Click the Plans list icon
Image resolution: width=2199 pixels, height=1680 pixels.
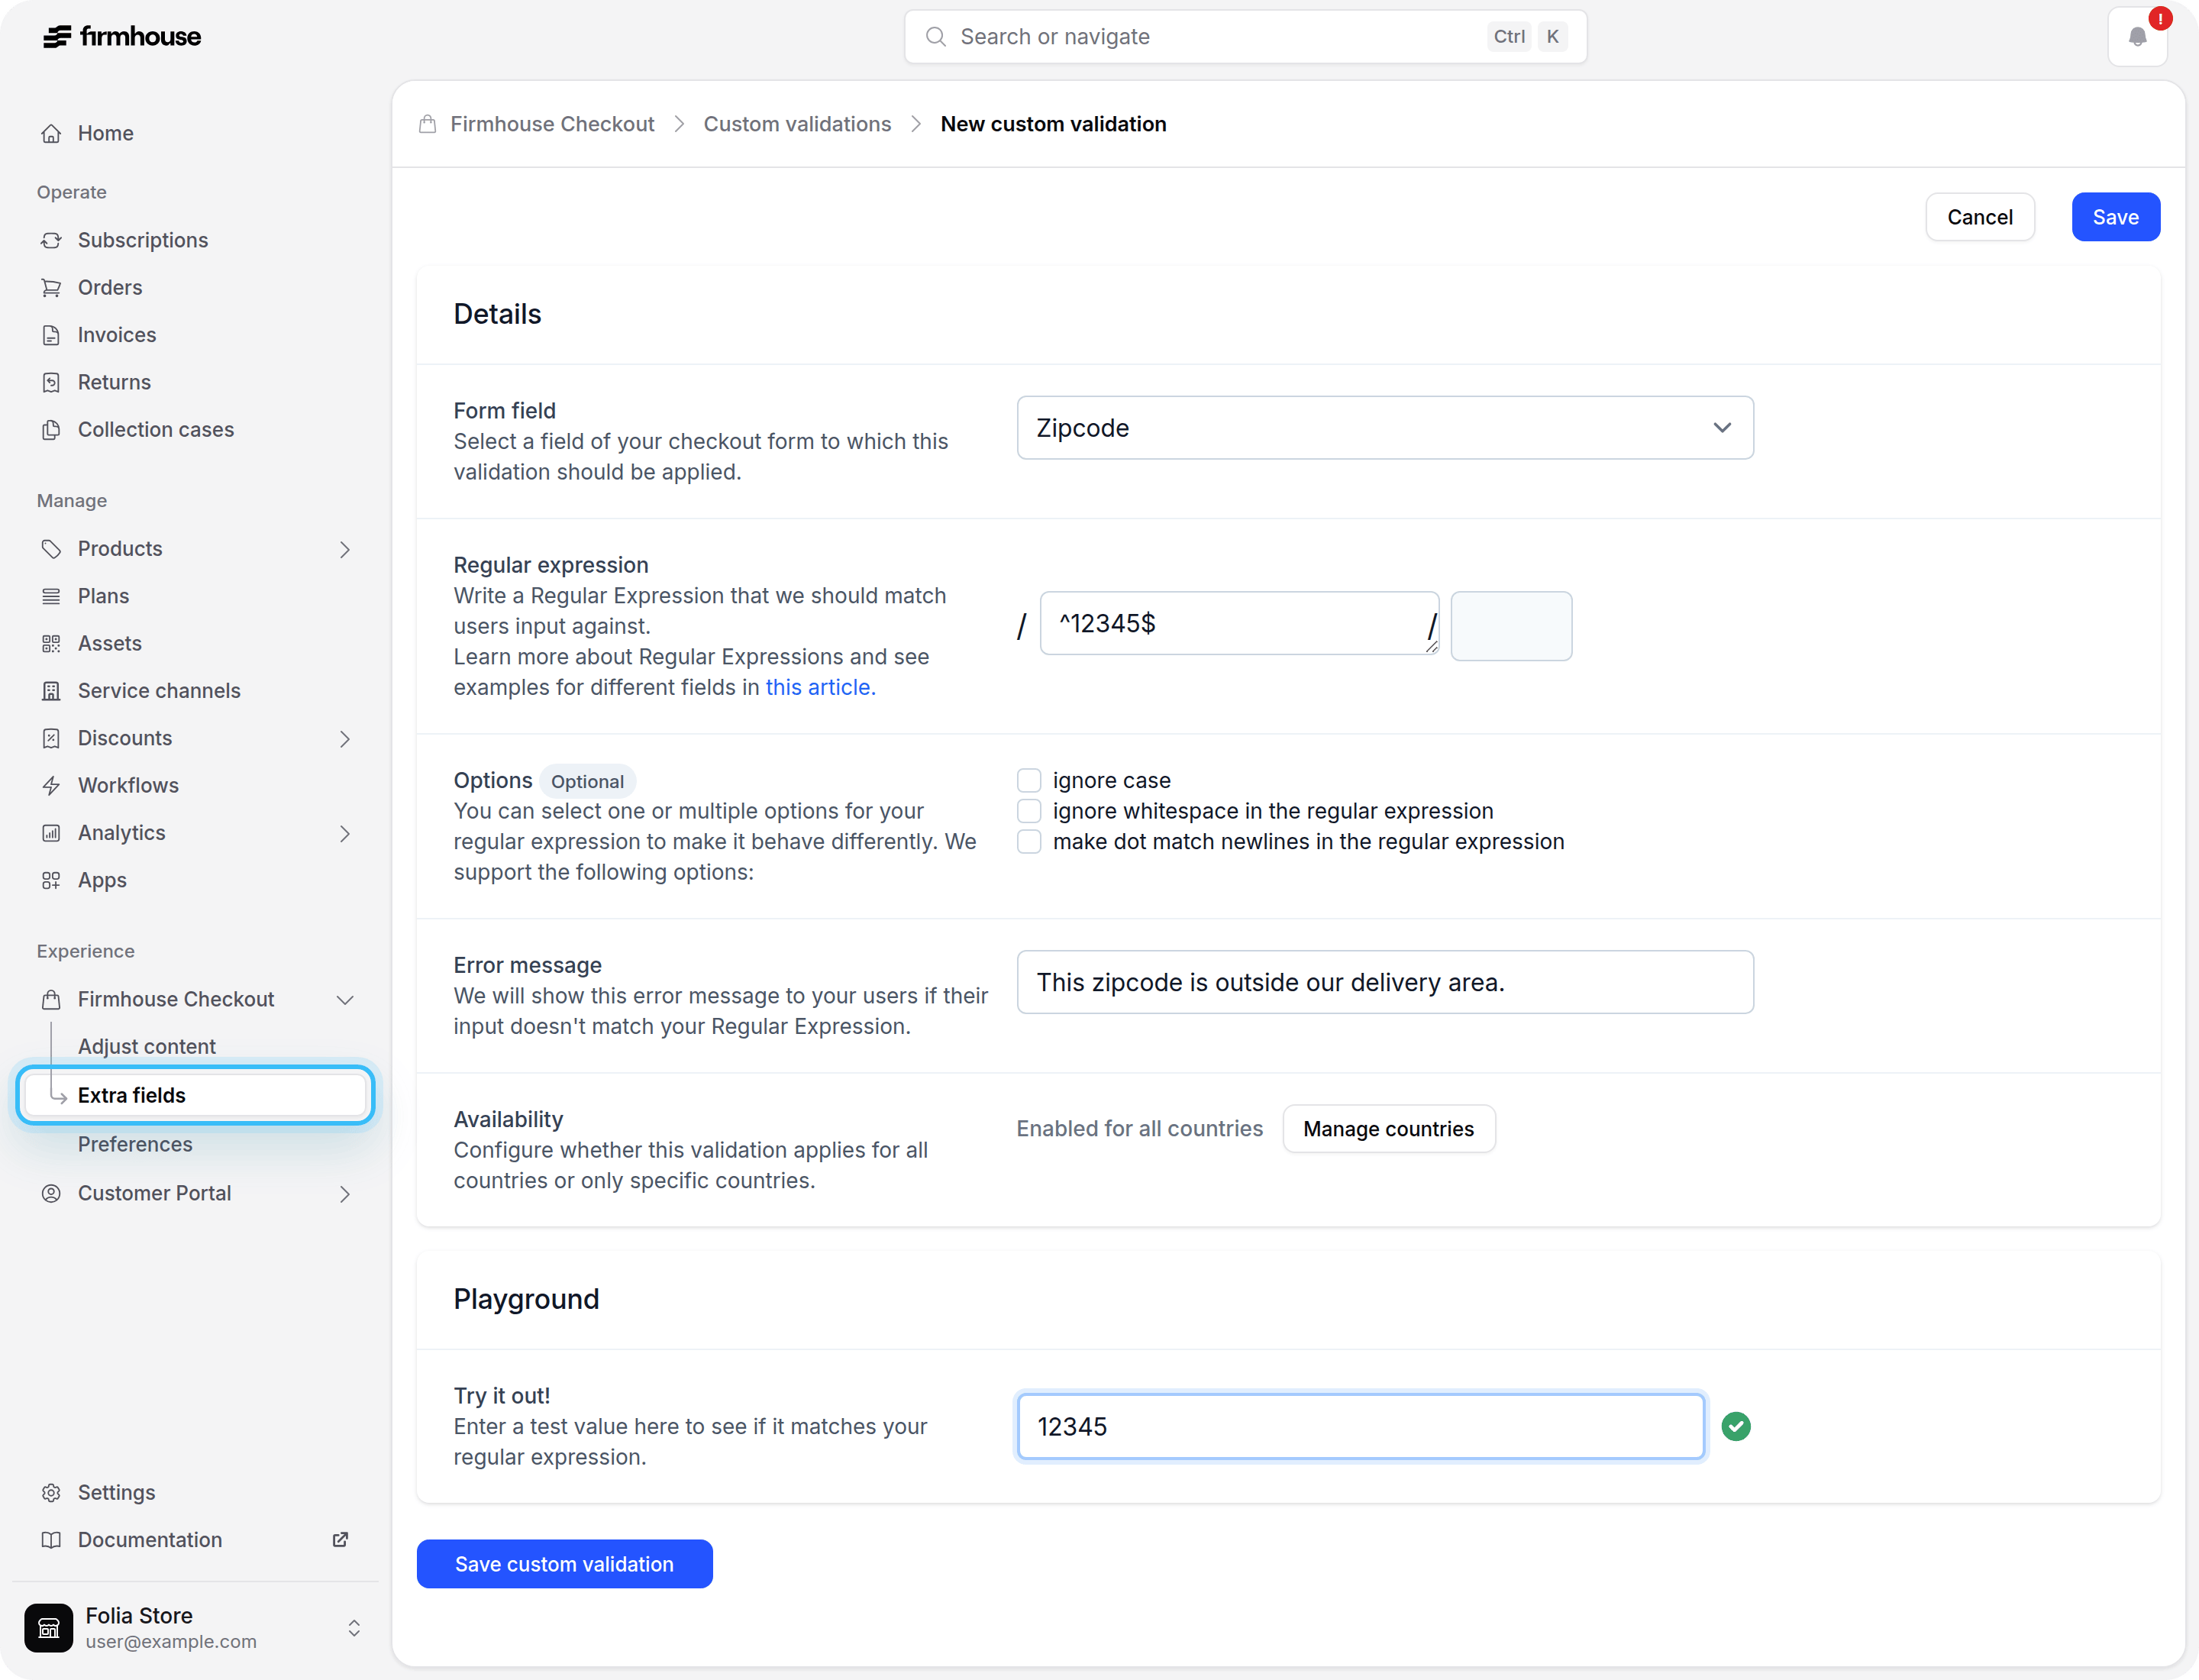[x=51, y=597]
